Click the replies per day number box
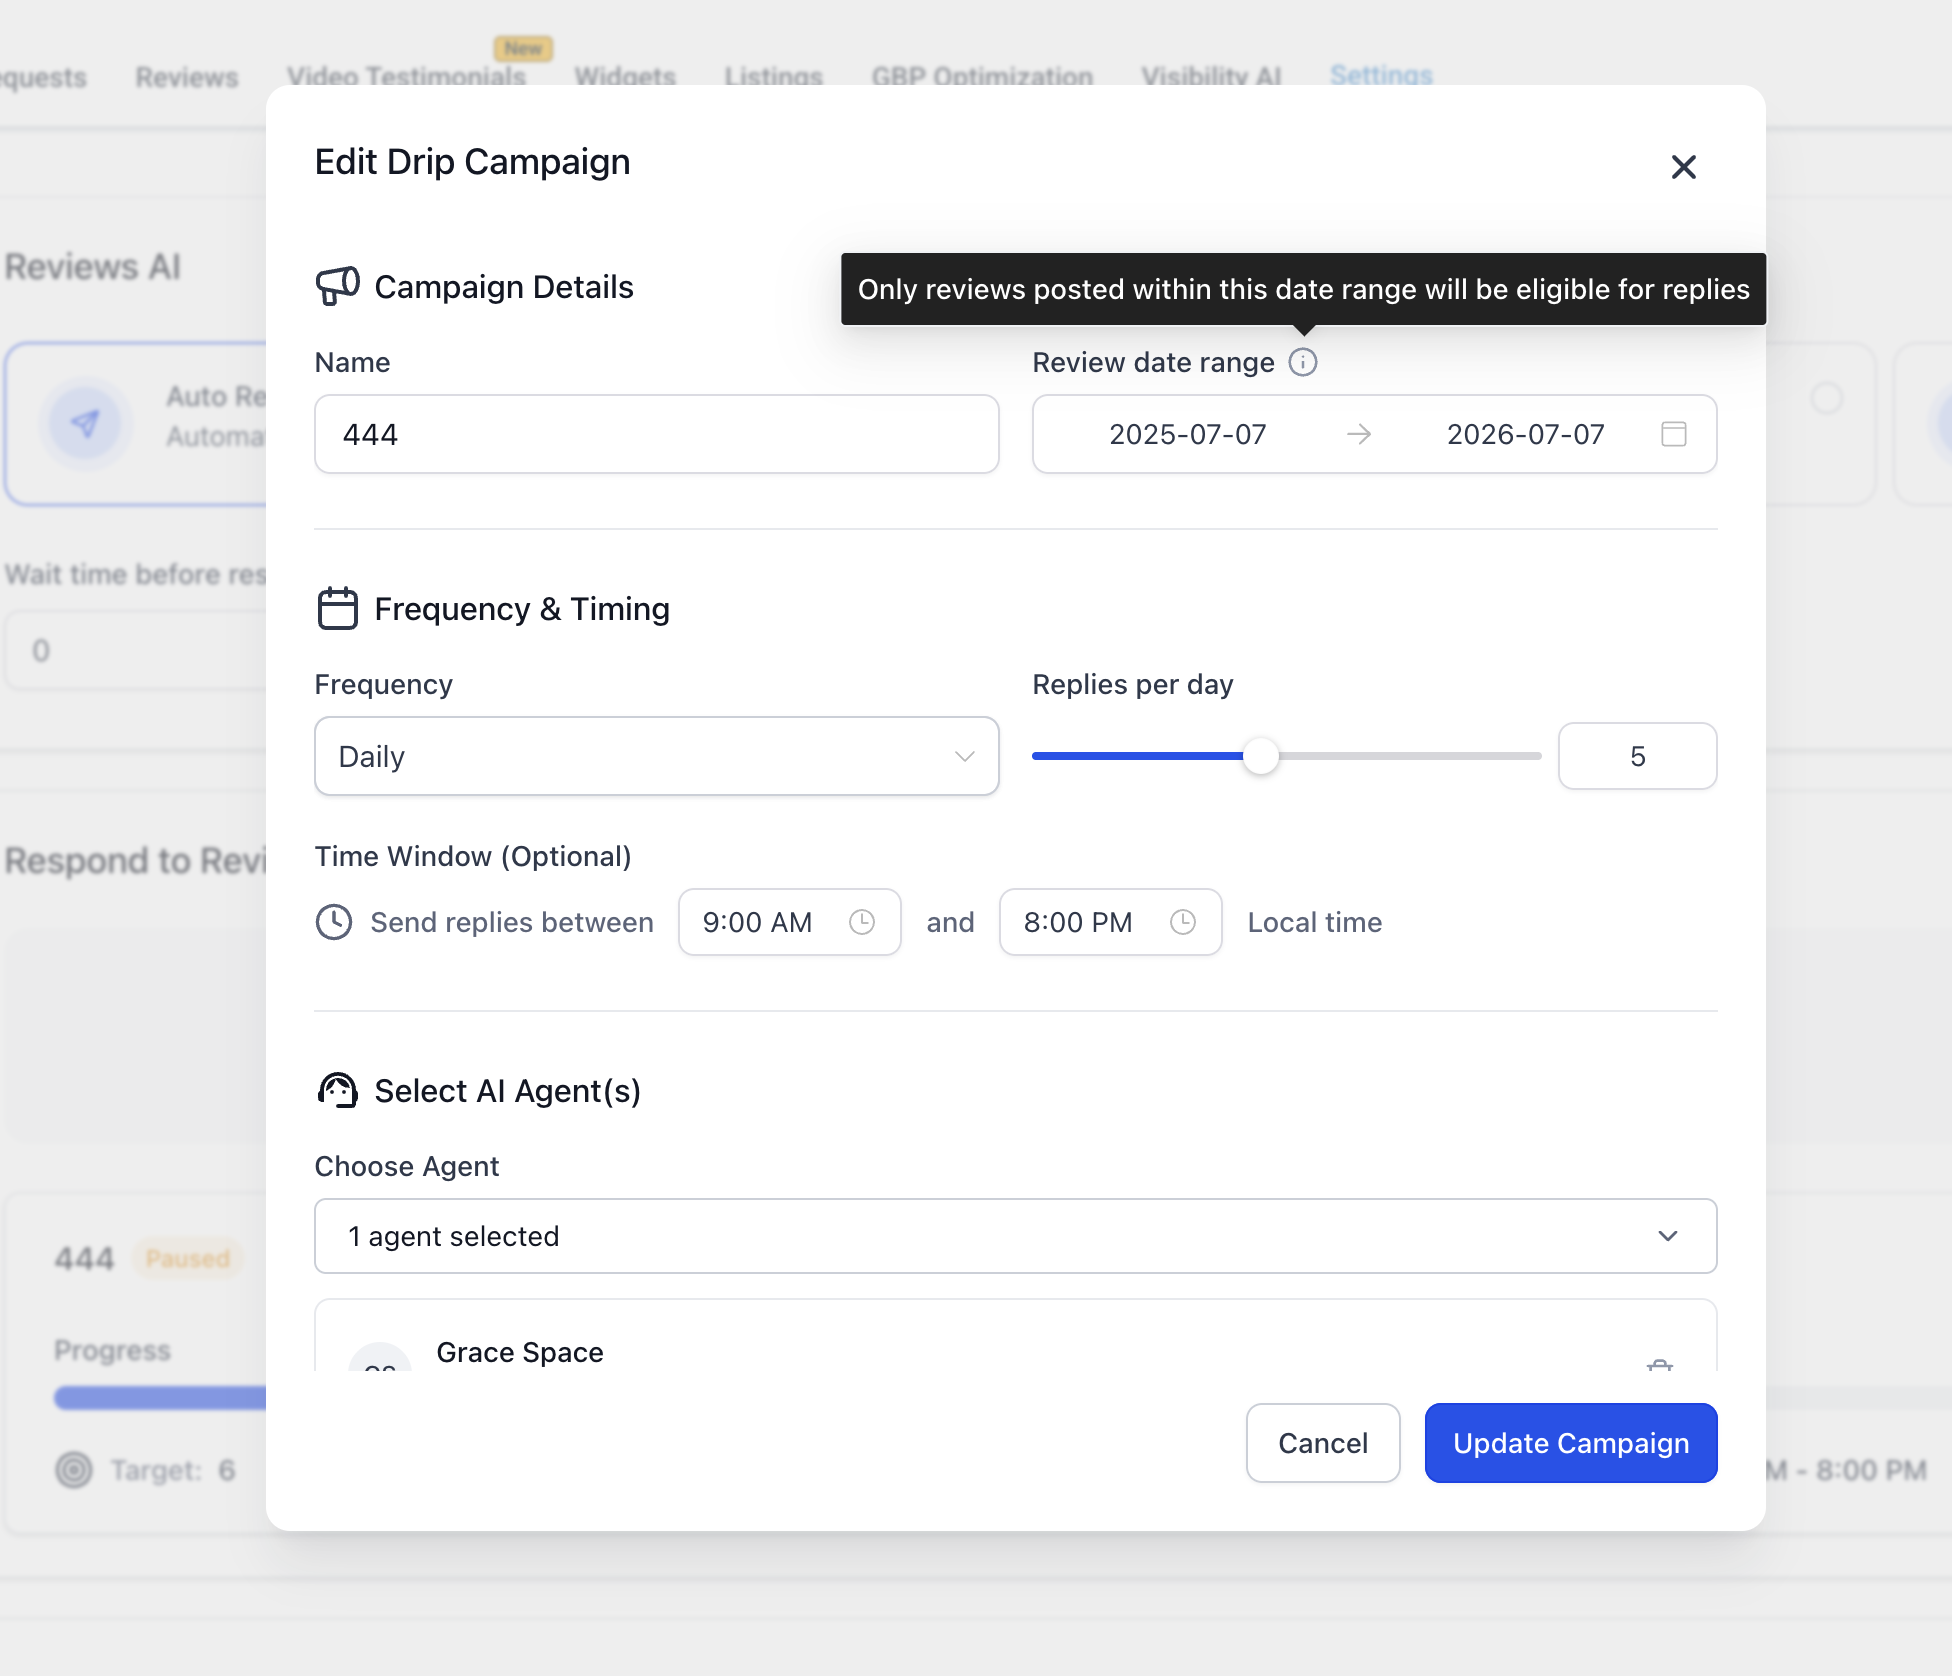 (x=1638, y=756)
